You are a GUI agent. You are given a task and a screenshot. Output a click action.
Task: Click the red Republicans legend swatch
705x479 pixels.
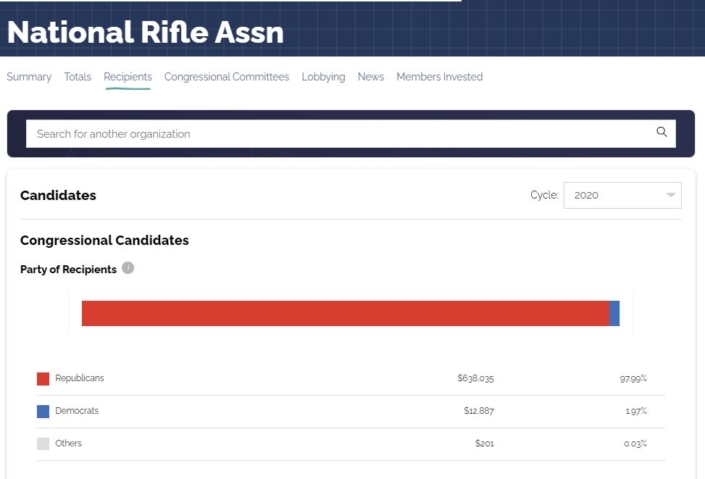coord(43,379)
